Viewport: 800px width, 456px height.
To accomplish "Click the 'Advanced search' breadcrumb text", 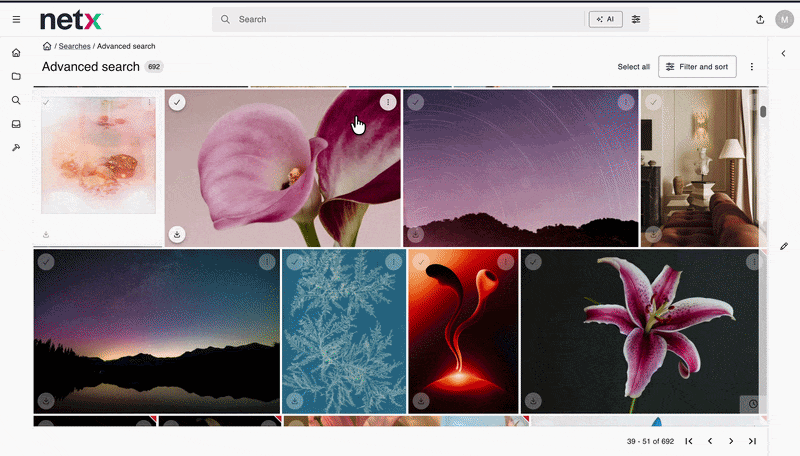I will point(126,46).
